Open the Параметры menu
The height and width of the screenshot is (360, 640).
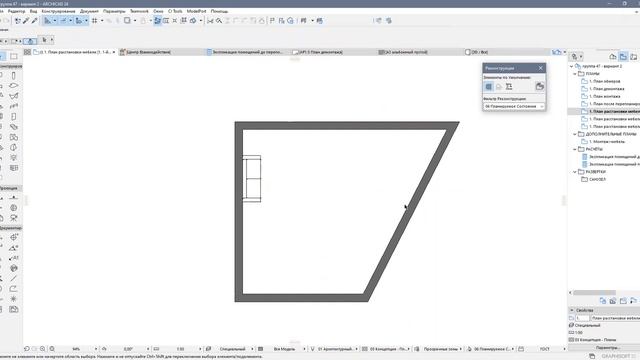tap(114, 11)
